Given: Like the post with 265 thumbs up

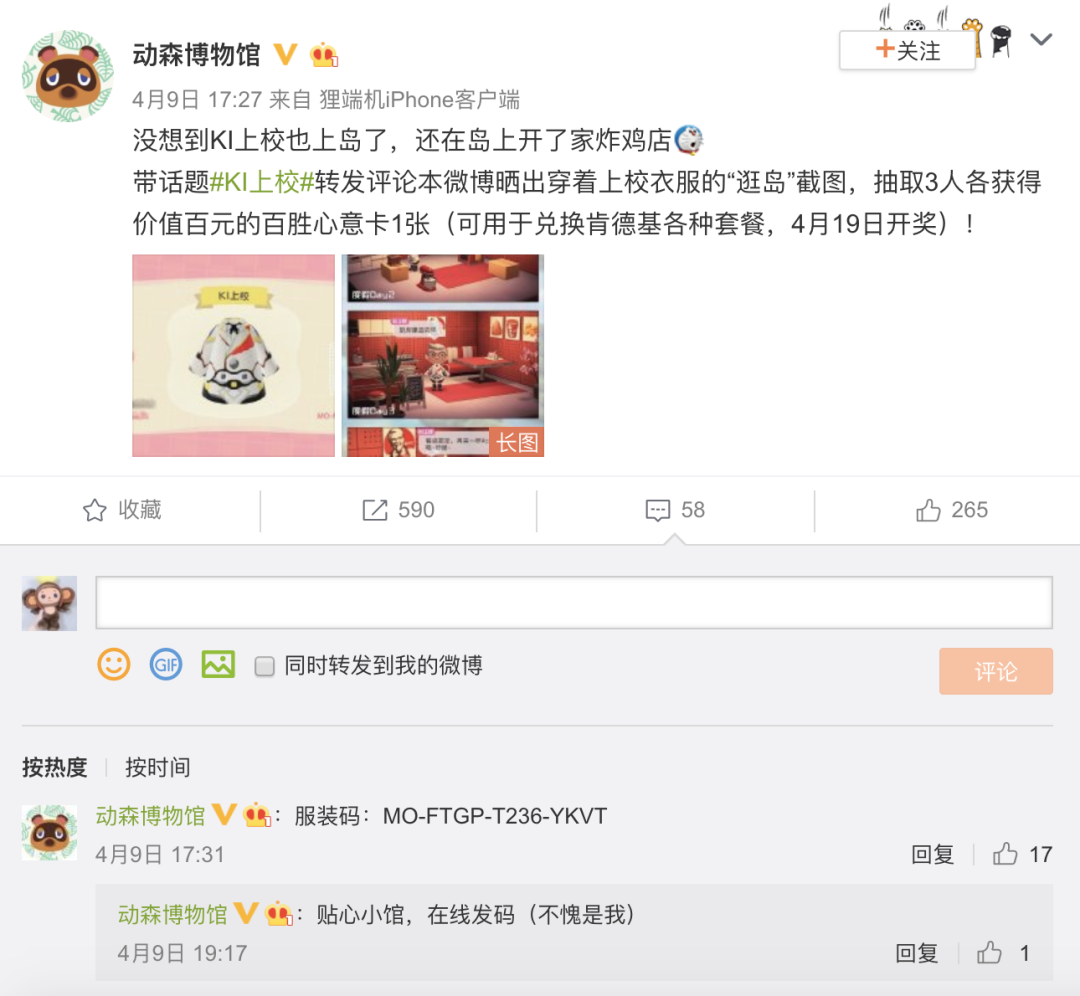Looking at the screenshot, I should click(952, 510).
